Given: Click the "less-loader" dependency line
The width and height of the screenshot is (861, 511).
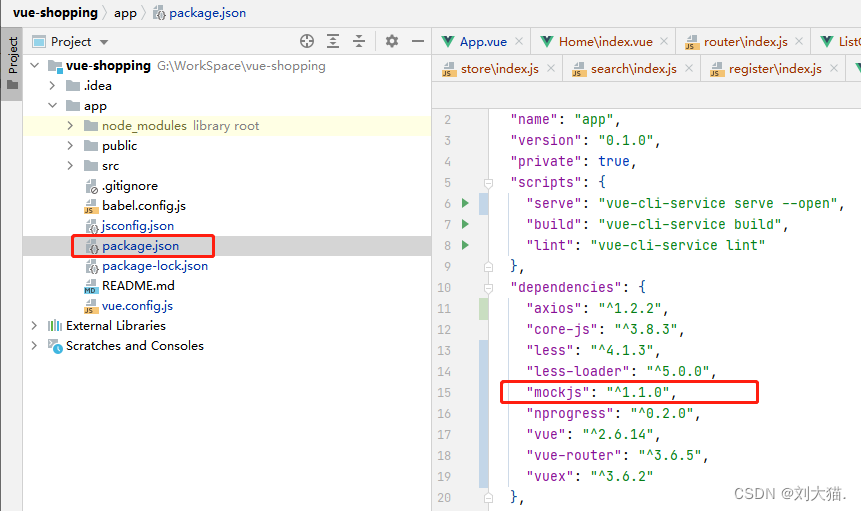Looking at the screenshot, I should pyautogui.click(x=622, y=372).
